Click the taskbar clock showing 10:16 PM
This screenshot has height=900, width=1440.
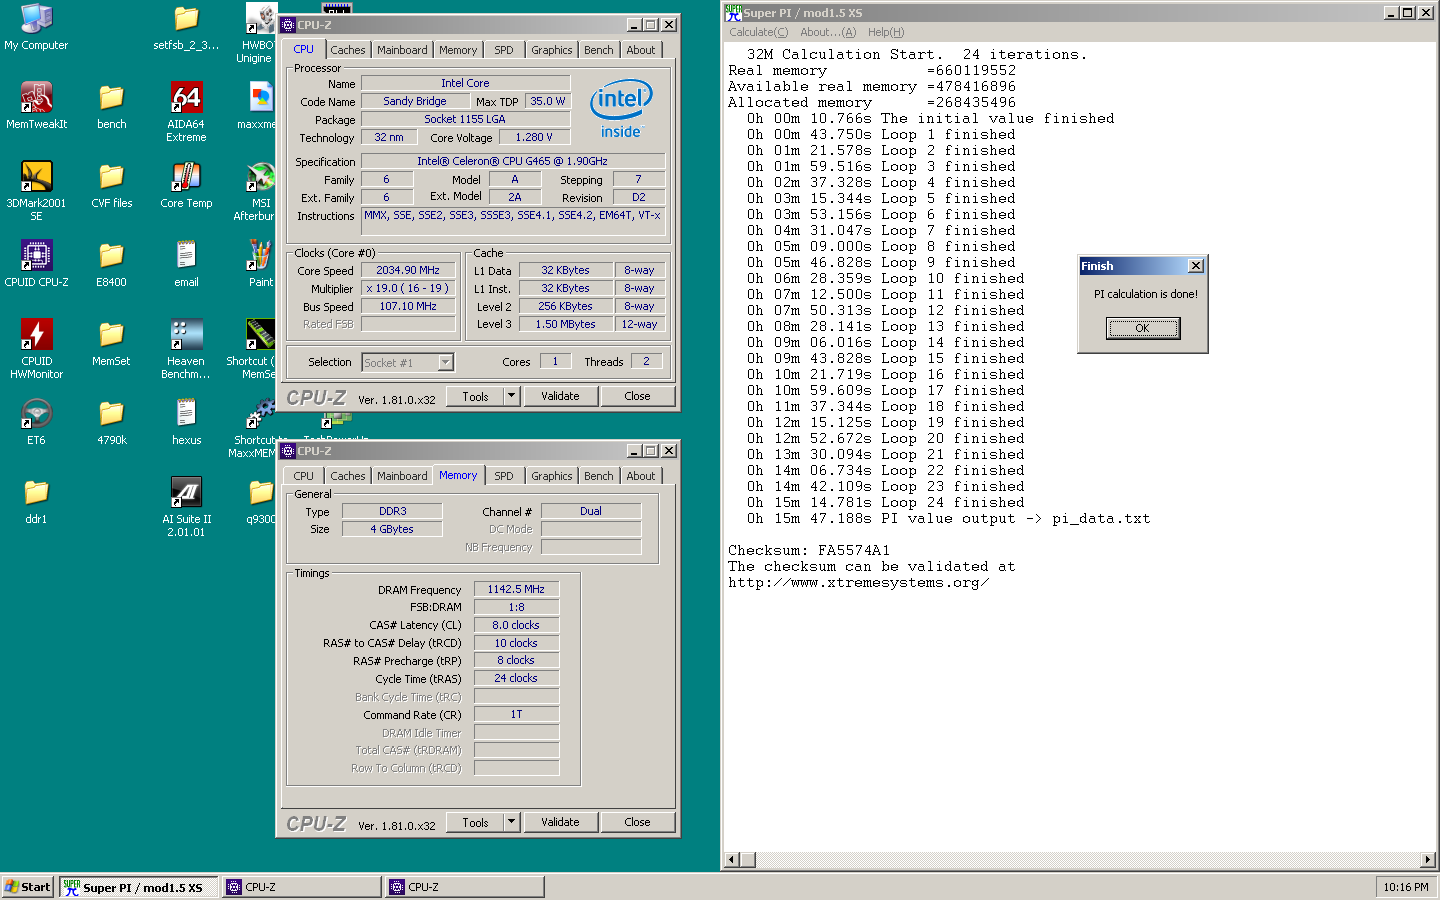[x=1406, y=887]
